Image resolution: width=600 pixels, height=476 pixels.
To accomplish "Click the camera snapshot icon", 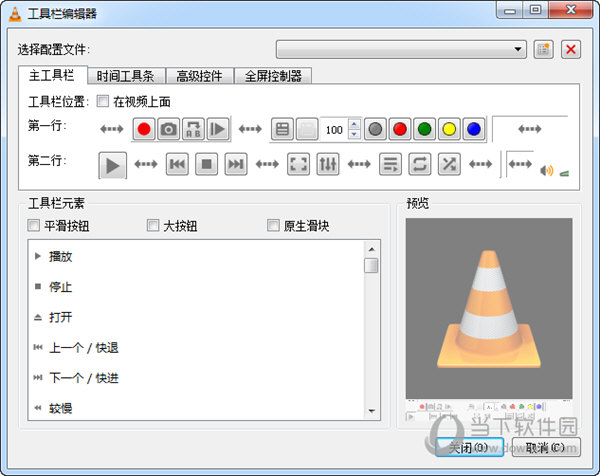I will point(169,129).
